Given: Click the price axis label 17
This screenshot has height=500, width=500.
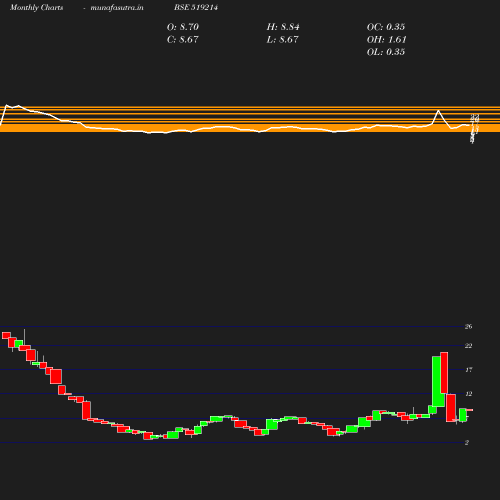Looking at the screenshot, I should tap(469, 370).
